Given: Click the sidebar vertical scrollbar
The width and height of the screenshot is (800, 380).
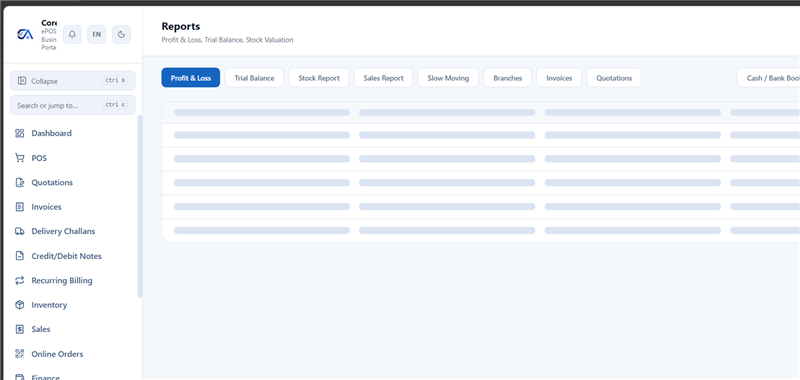Looking at the screenshot, I should coord(140,207).
